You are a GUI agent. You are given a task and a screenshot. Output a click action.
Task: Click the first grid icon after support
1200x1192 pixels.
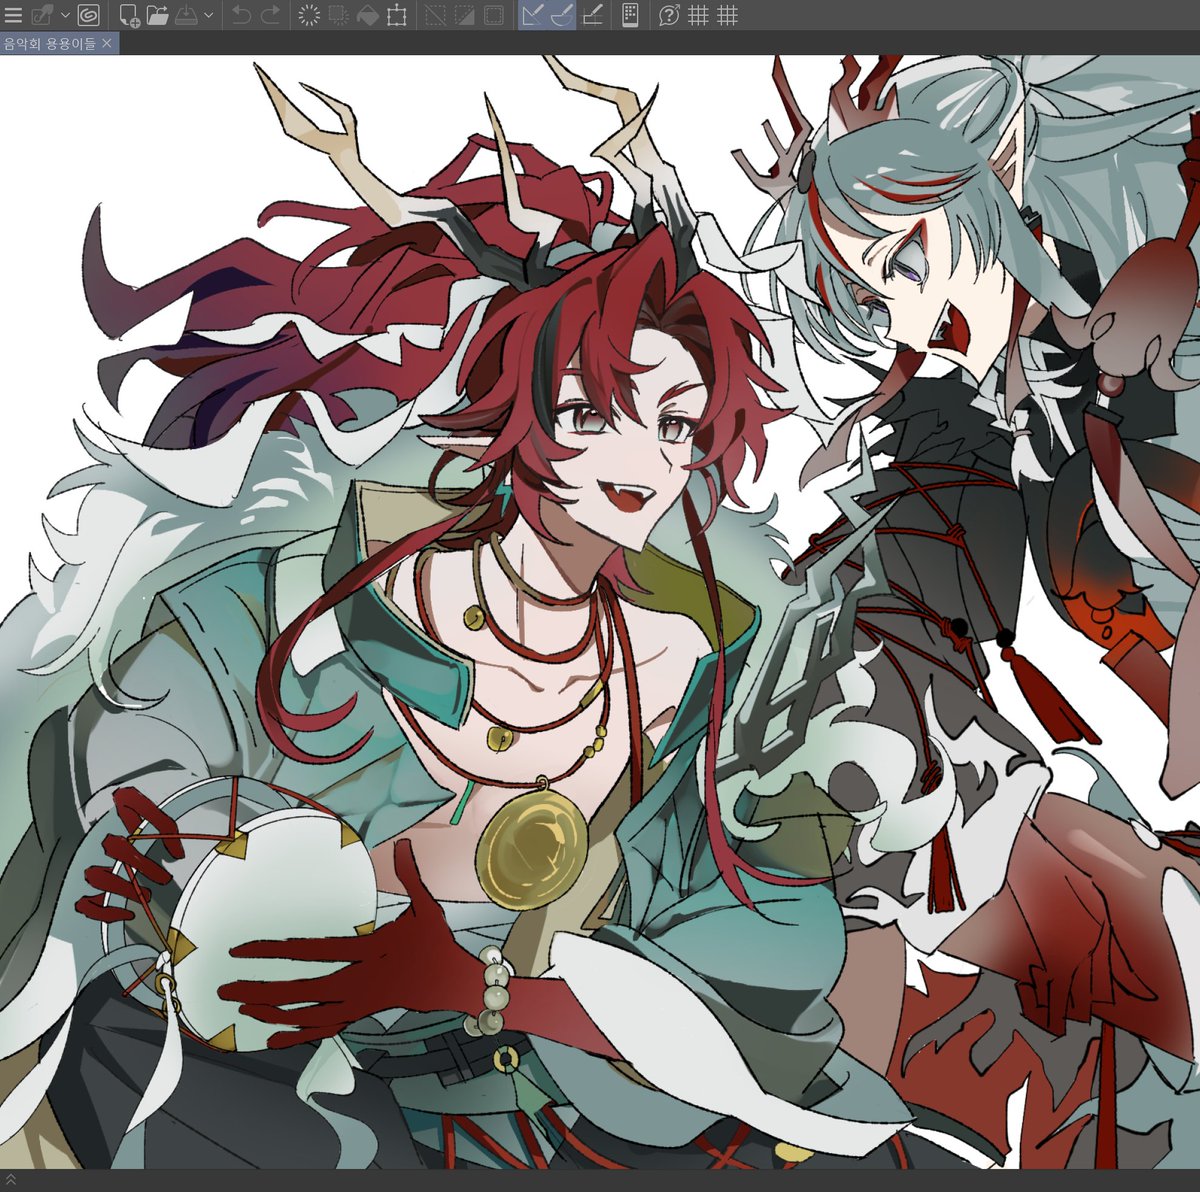698,15
